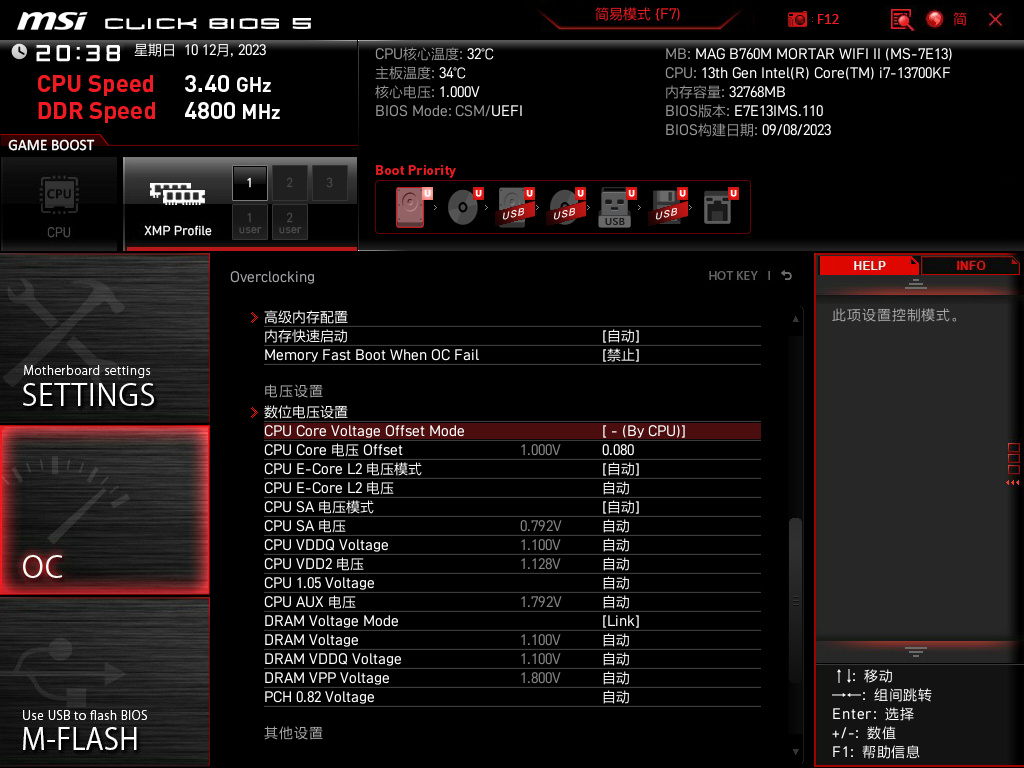
Task: Click the language globe icon
Action: [935, 20]
